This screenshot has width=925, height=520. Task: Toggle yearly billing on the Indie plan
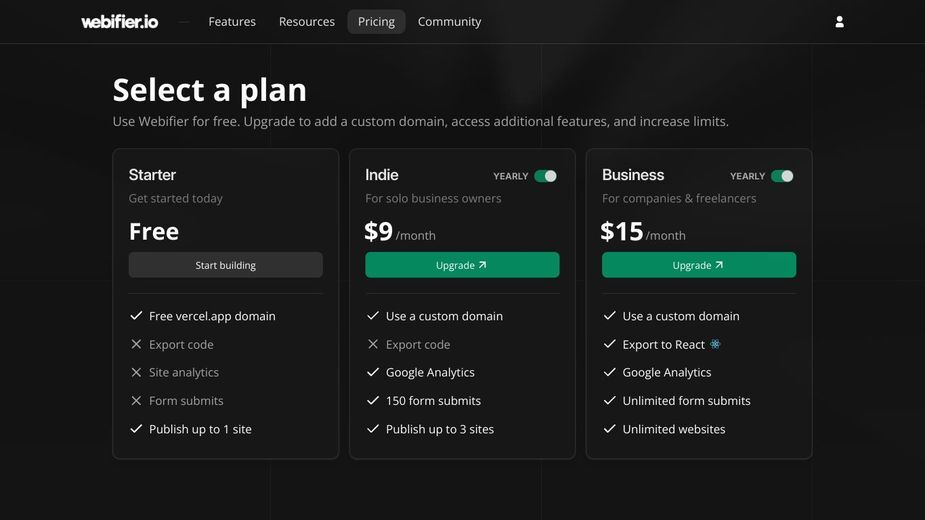[x=545, y=176]
